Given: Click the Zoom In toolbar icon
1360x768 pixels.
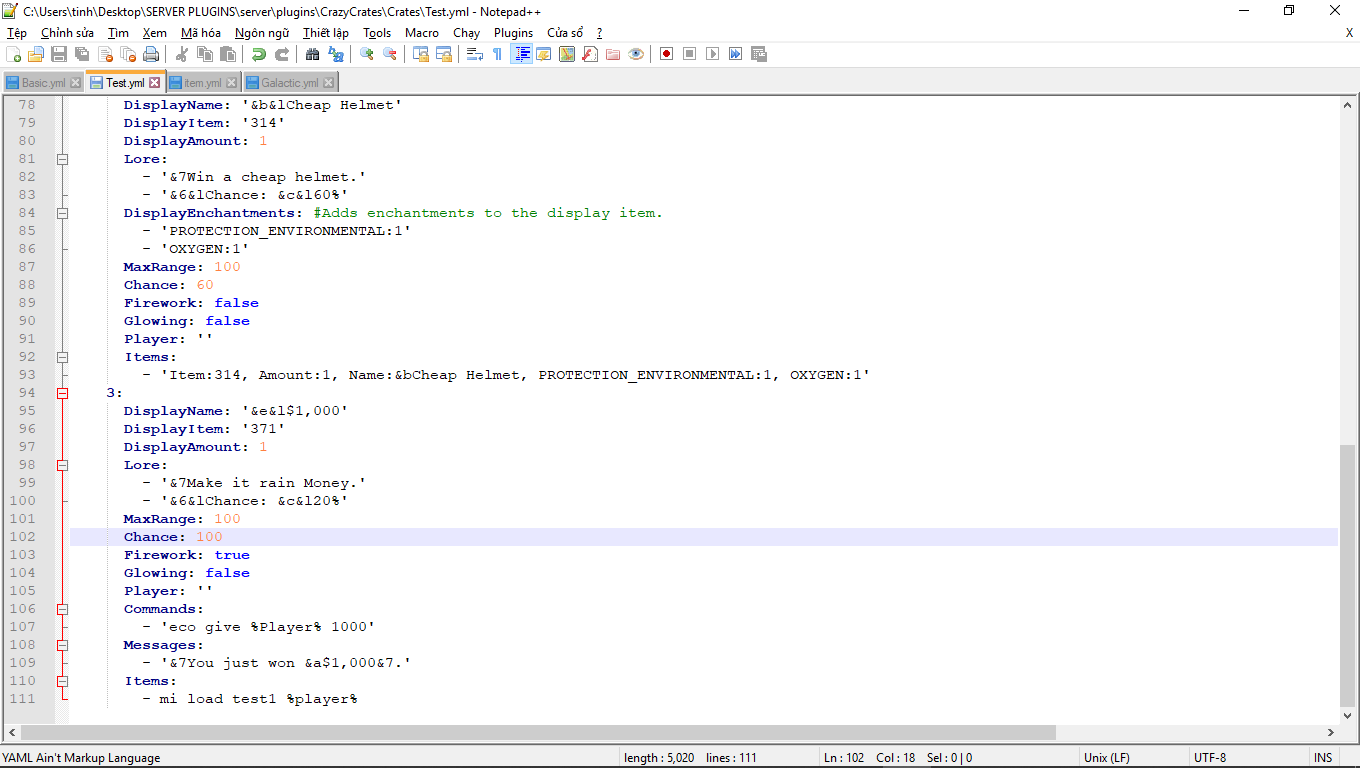Looking at the screenshot, I should [367, 54].
